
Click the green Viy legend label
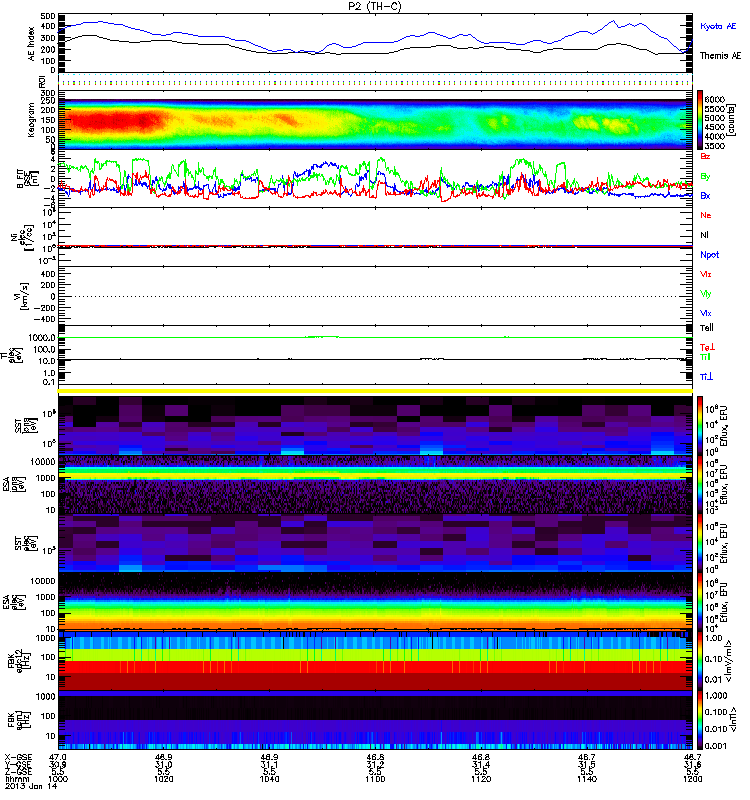coord(705,294)
